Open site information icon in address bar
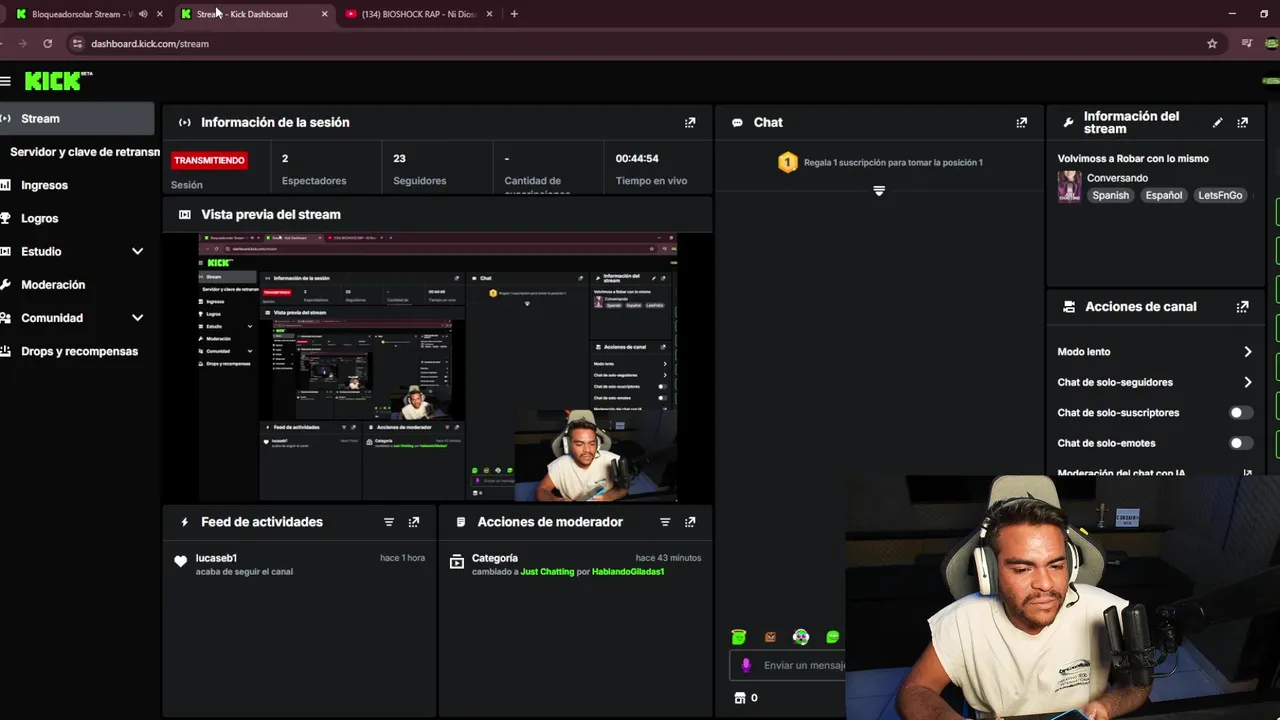 pos(77,44)
